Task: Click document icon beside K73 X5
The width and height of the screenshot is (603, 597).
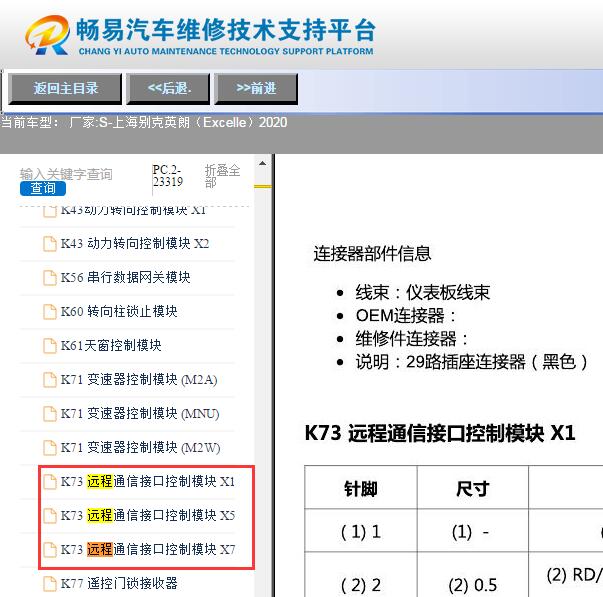Action: pyautogui.click(x=50, y=516)
